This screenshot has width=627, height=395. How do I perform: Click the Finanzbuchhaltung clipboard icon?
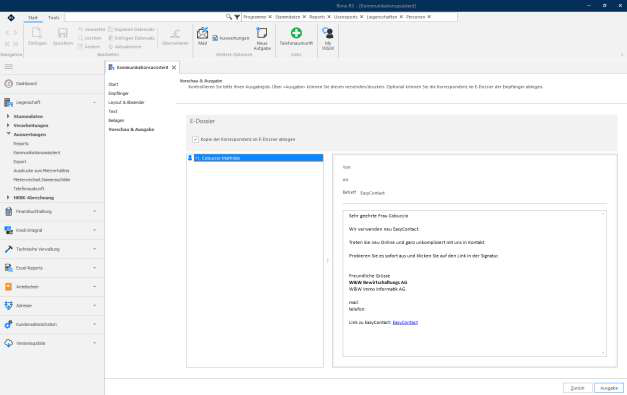(x=8, y=211)
